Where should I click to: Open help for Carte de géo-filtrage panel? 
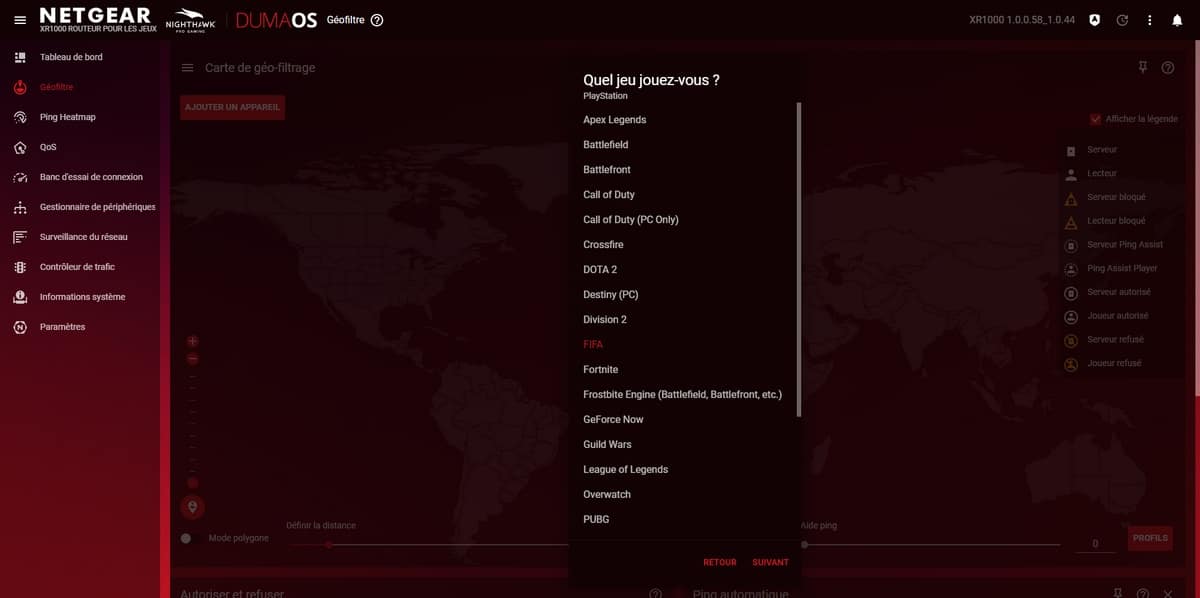pyautogui.click(x=1168, y=67)
